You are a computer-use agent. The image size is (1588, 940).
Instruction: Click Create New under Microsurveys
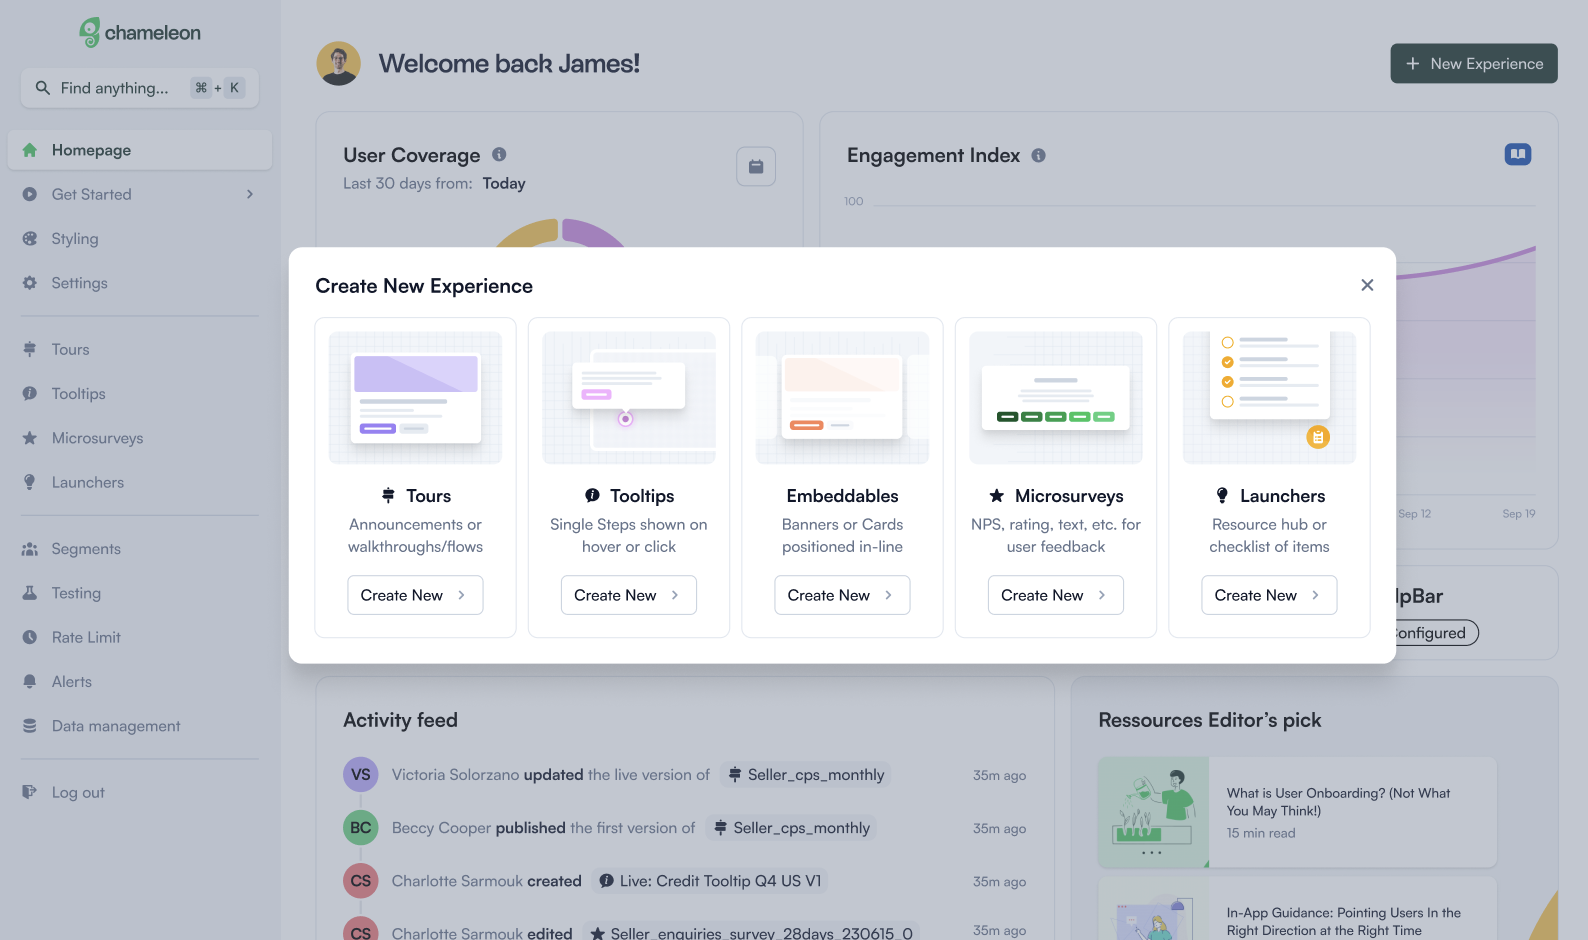pyautogui.click(x=1055, y=595)
